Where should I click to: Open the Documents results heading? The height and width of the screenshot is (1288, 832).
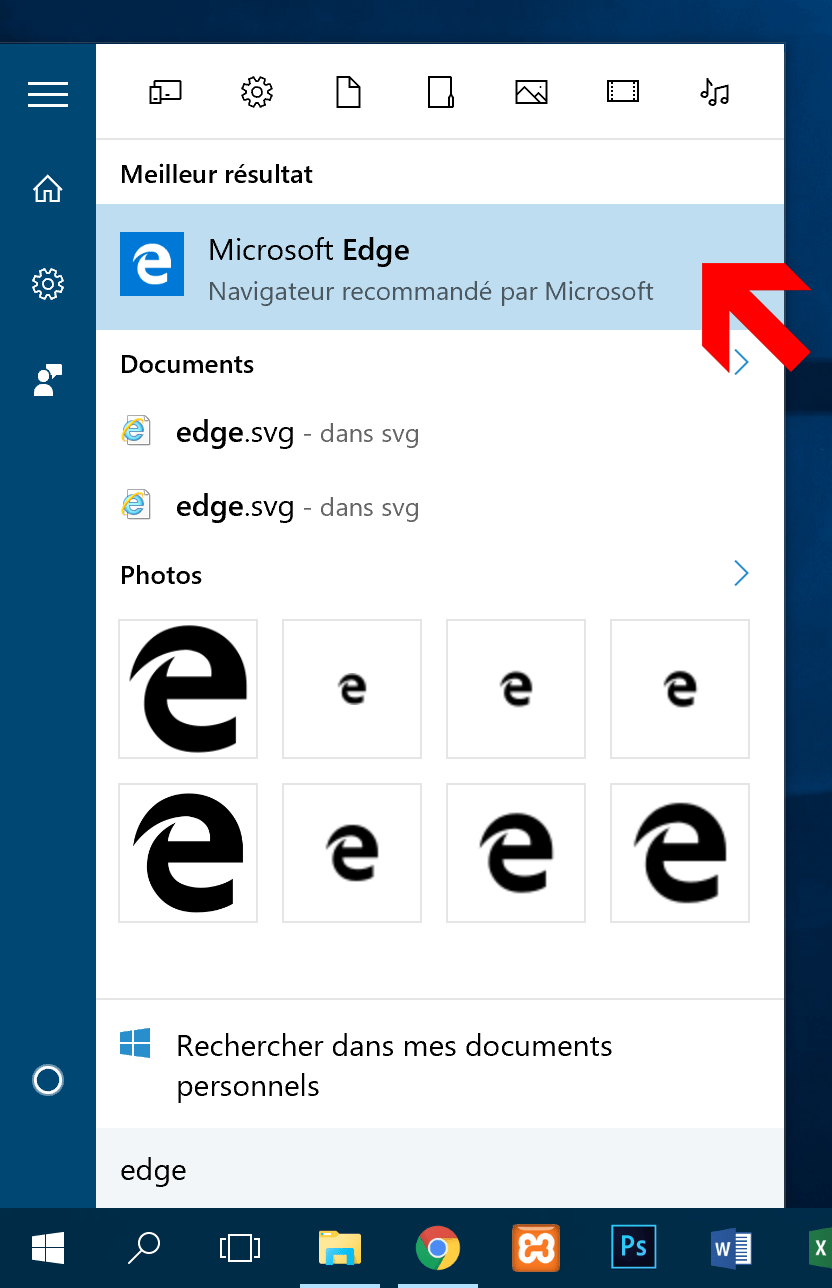click(187, 365)
